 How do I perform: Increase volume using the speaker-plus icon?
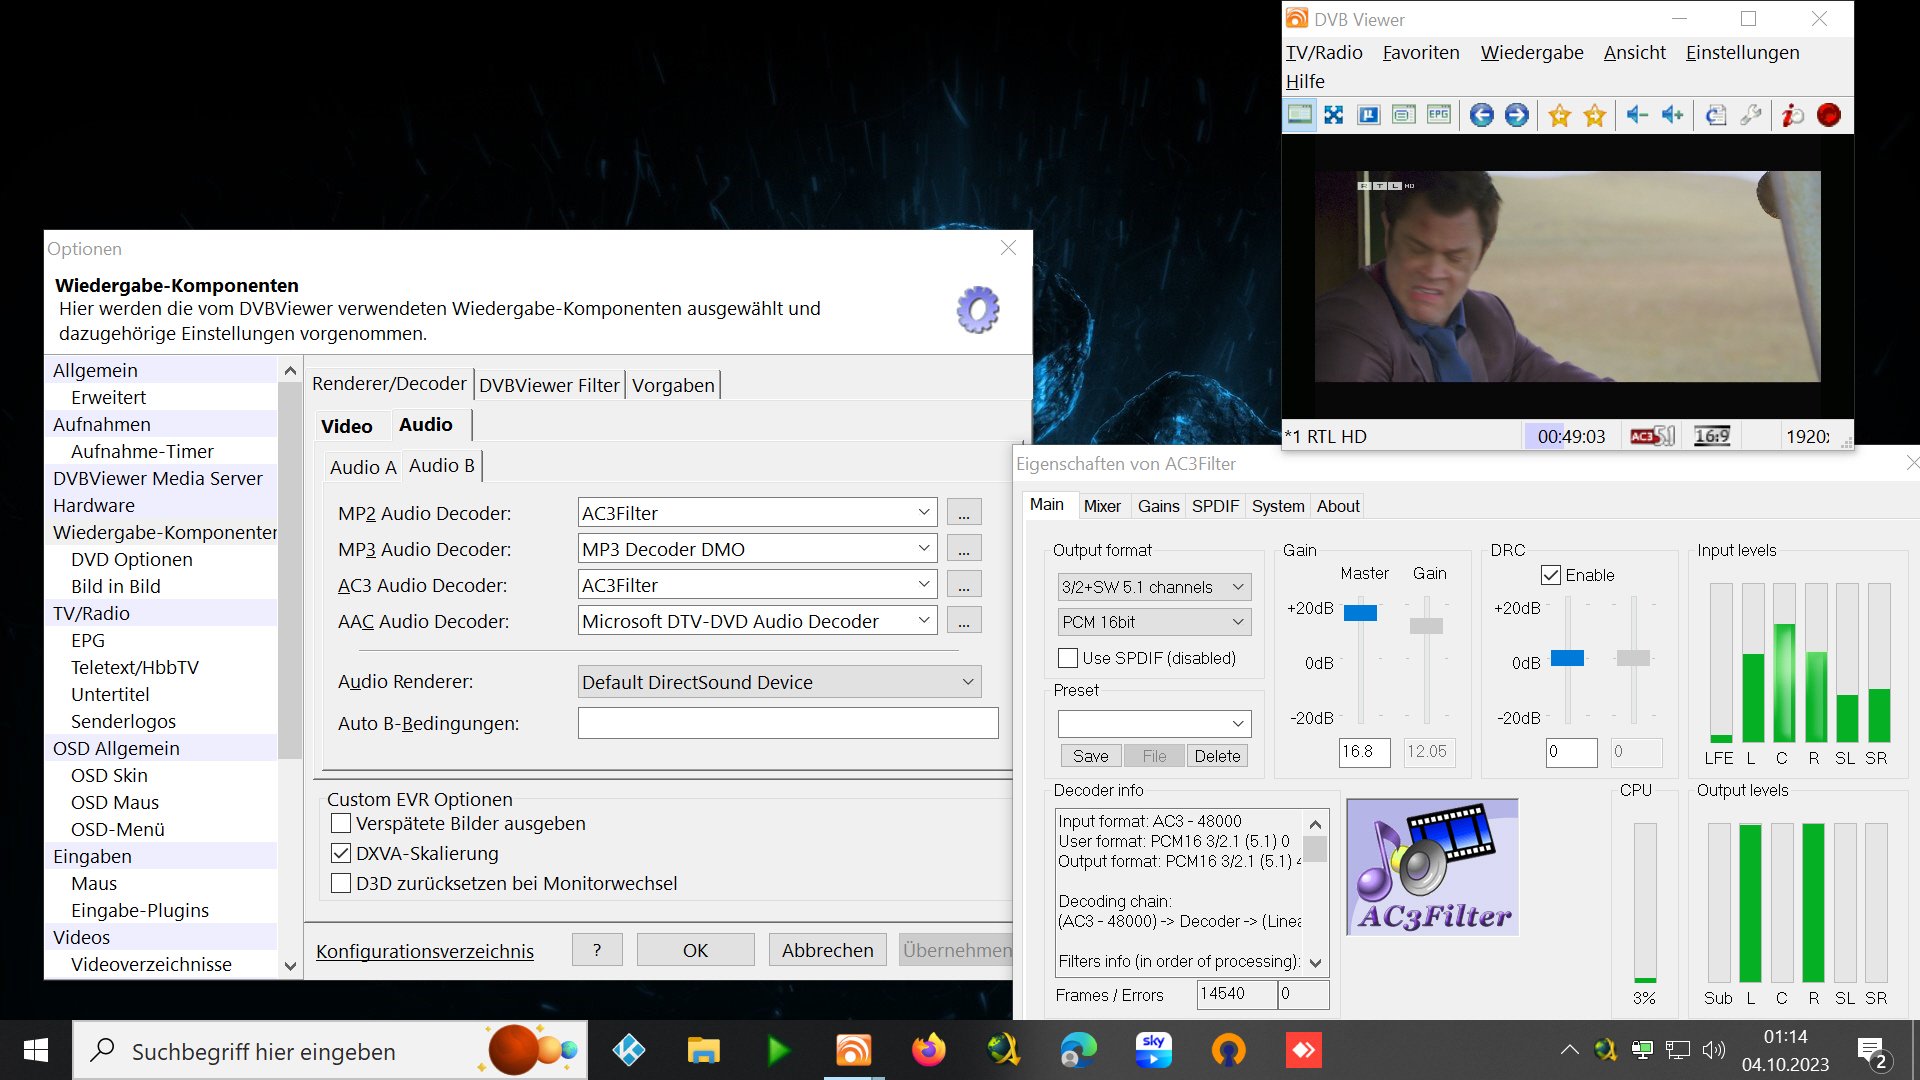coord(1671,115)
